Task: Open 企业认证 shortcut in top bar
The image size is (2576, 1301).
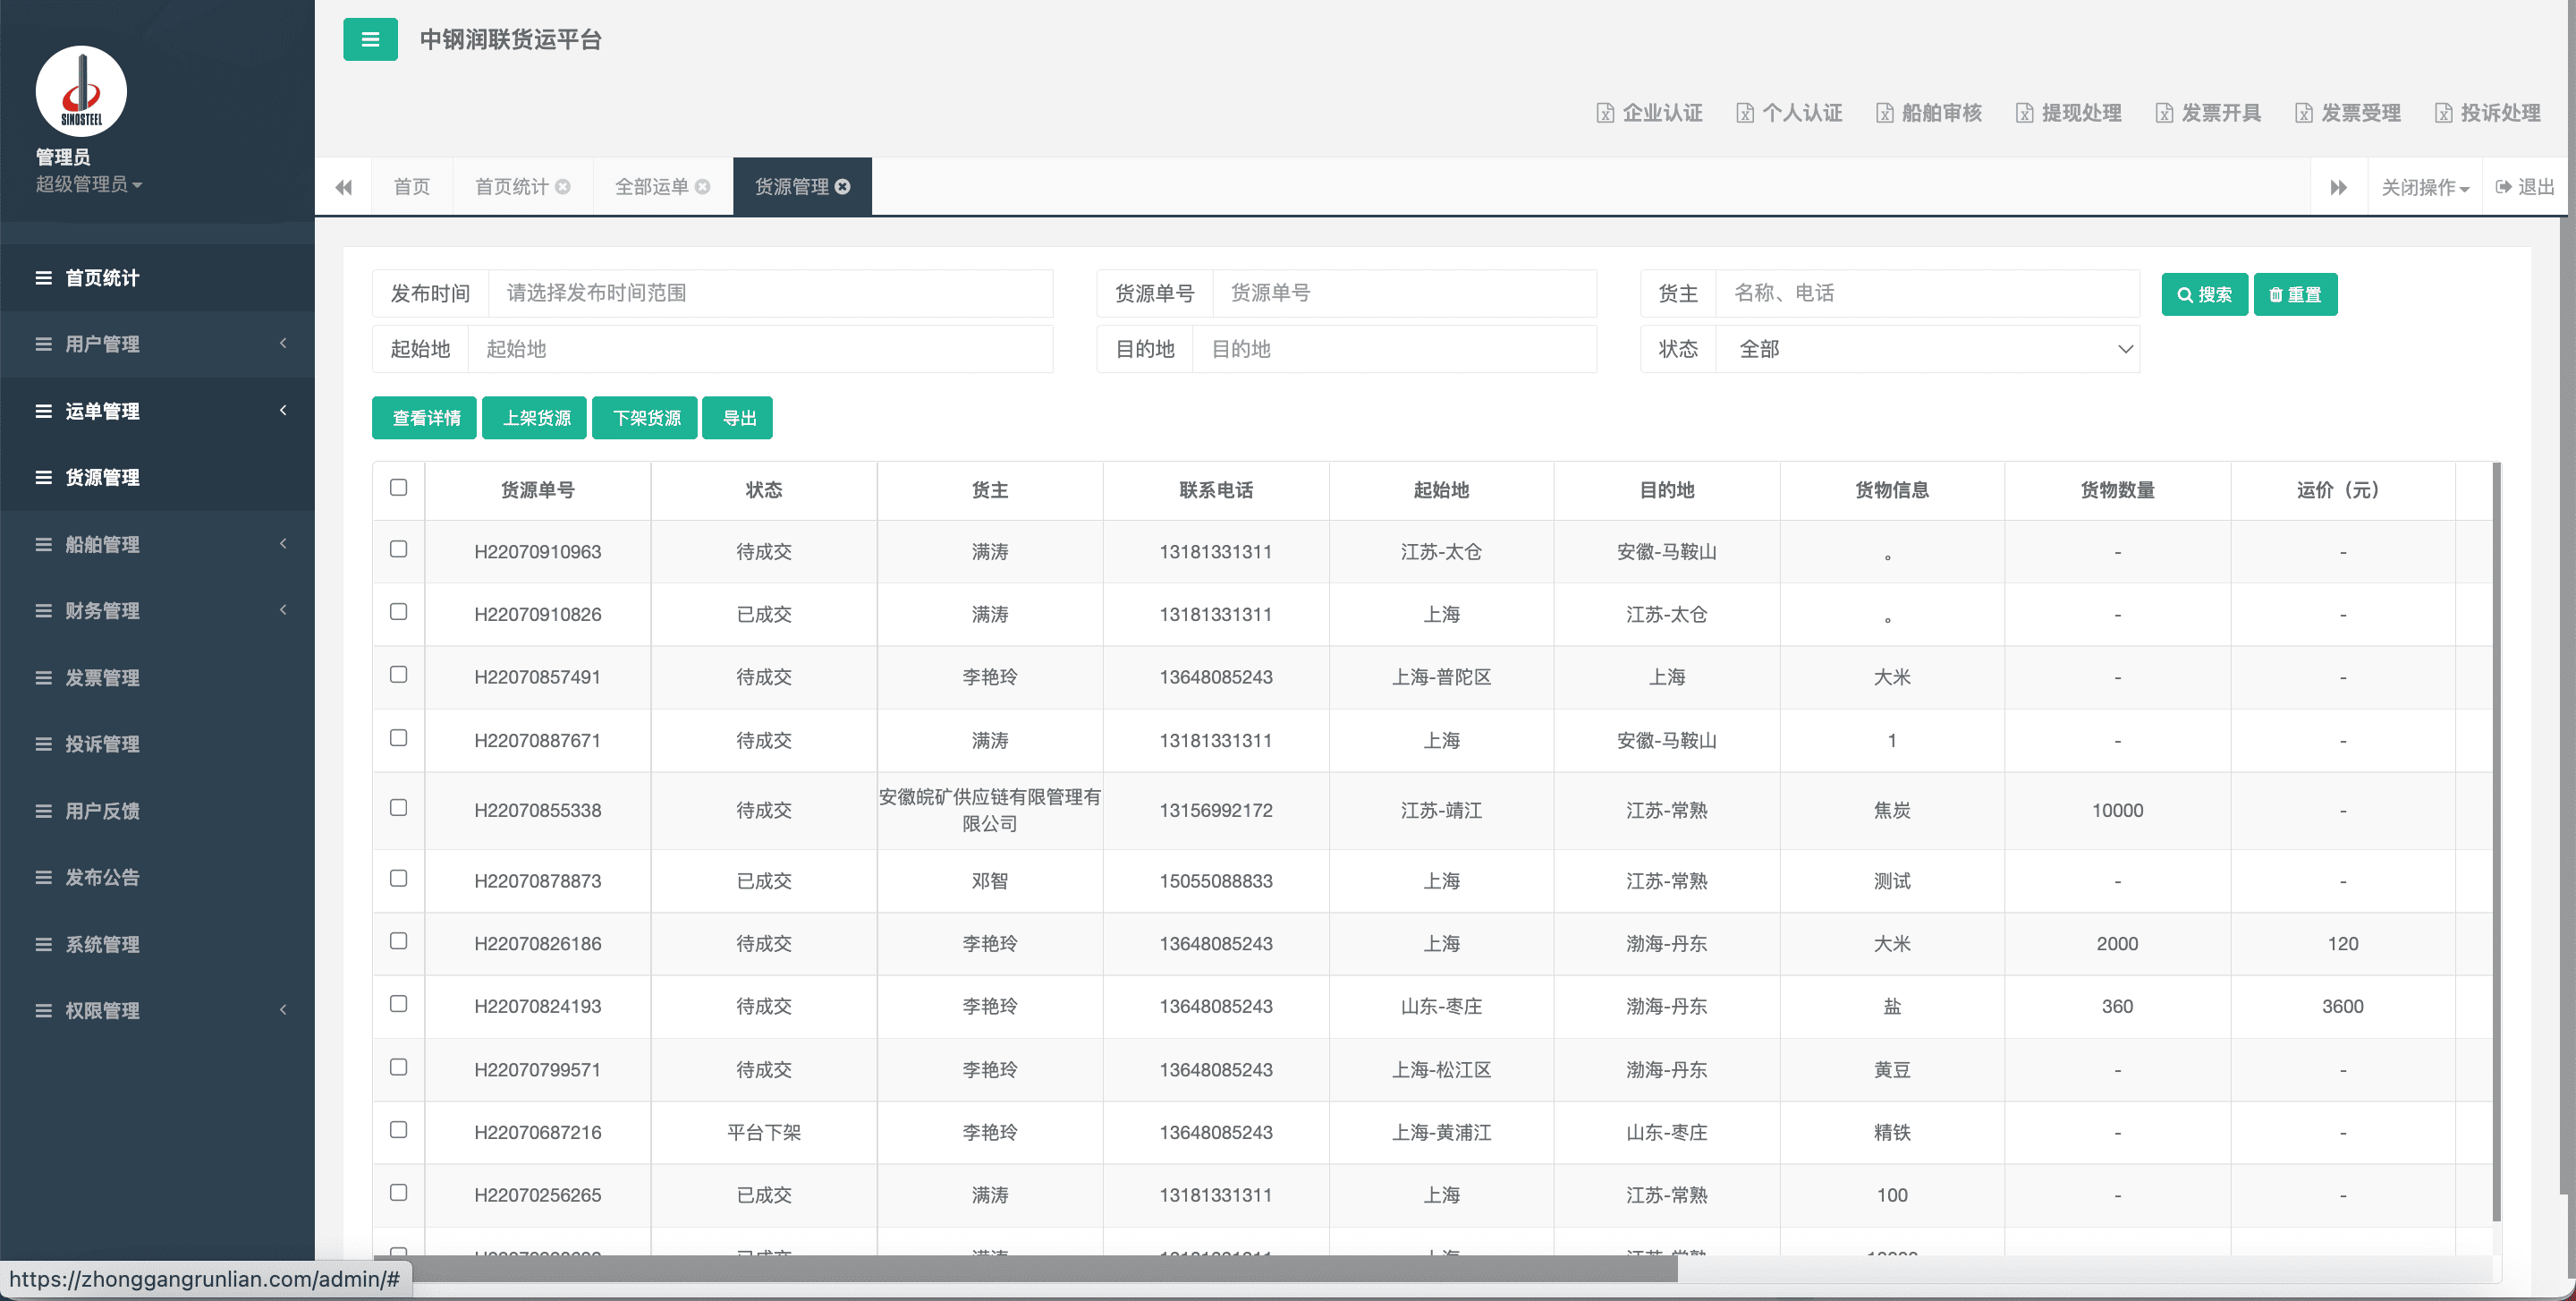Action: pos(1649,113)
